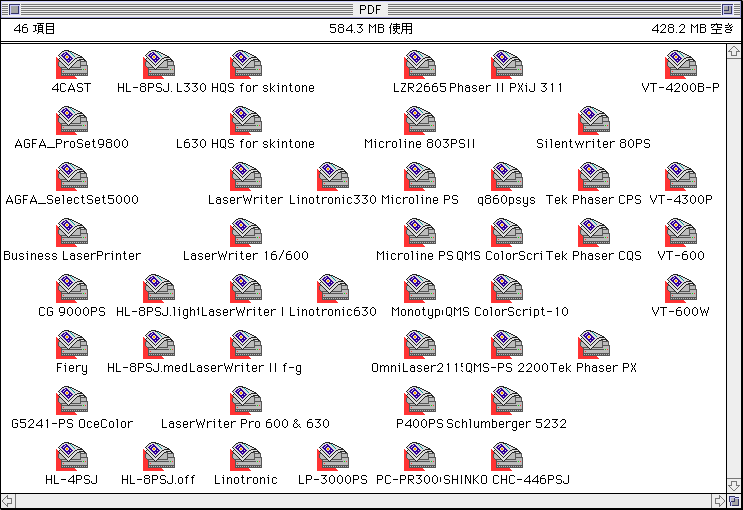
Task: Select the QMS ColorScript-10 file icon
Action: [507, 288]
